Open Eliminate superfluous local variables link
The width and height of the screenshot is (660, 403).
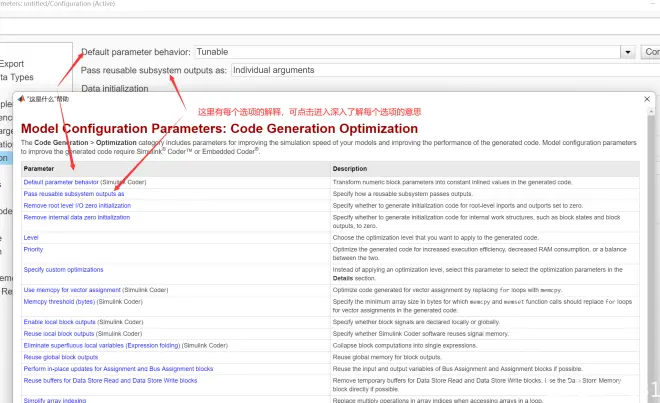(102, 345)
